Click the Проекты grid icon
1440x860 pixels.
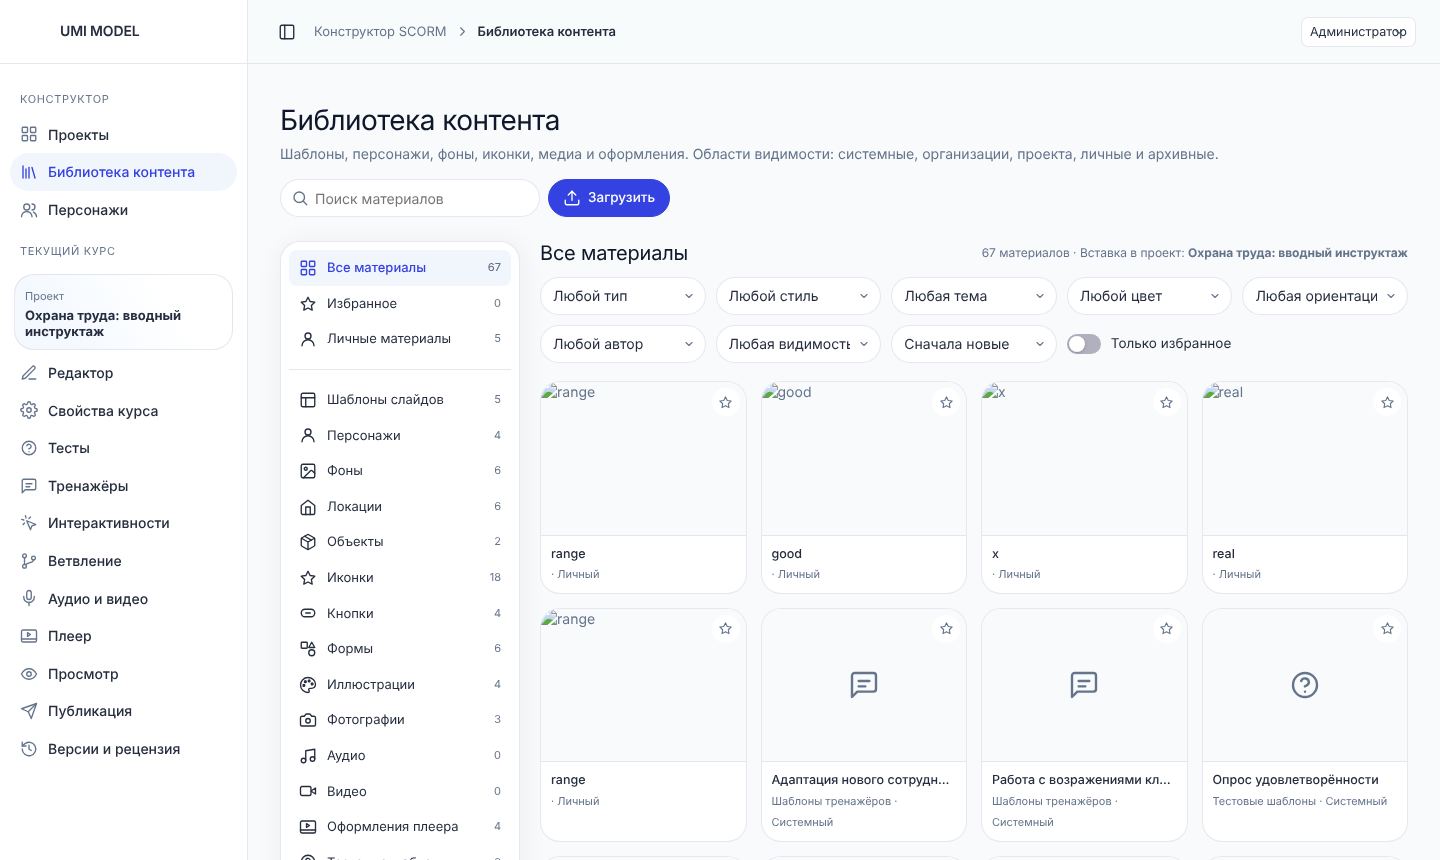click(x=29, y=135)
